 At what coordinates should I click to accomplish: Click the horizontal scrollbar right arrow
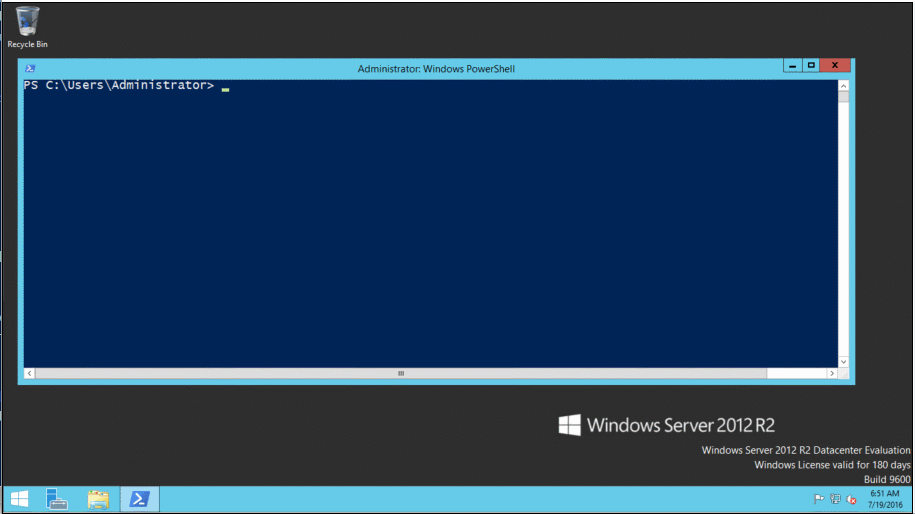(x=832, y=373)
